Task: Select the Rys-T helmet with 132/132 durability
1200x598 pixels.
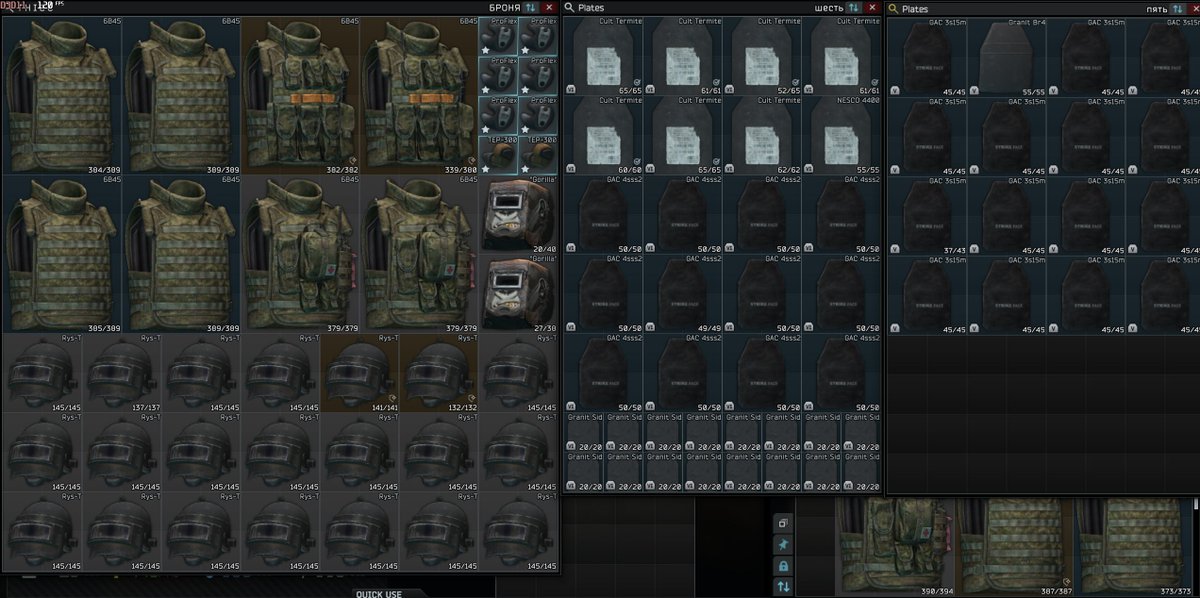Action: click(439, 373)
